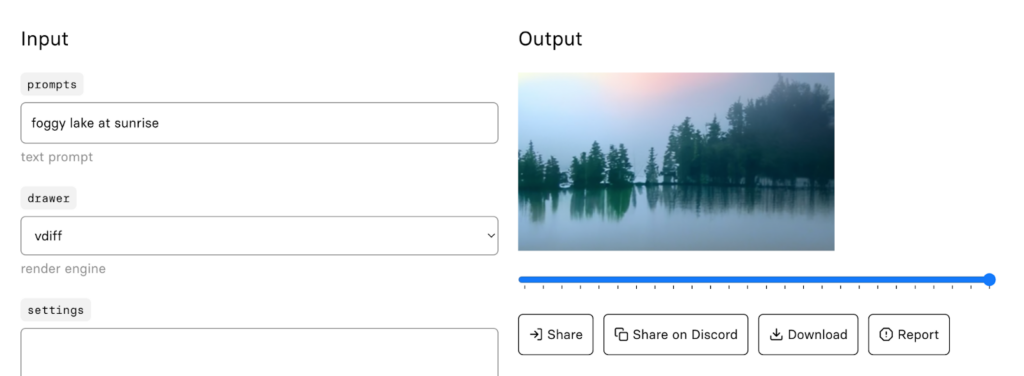Click inside the empty settings text area

(259, 352)
